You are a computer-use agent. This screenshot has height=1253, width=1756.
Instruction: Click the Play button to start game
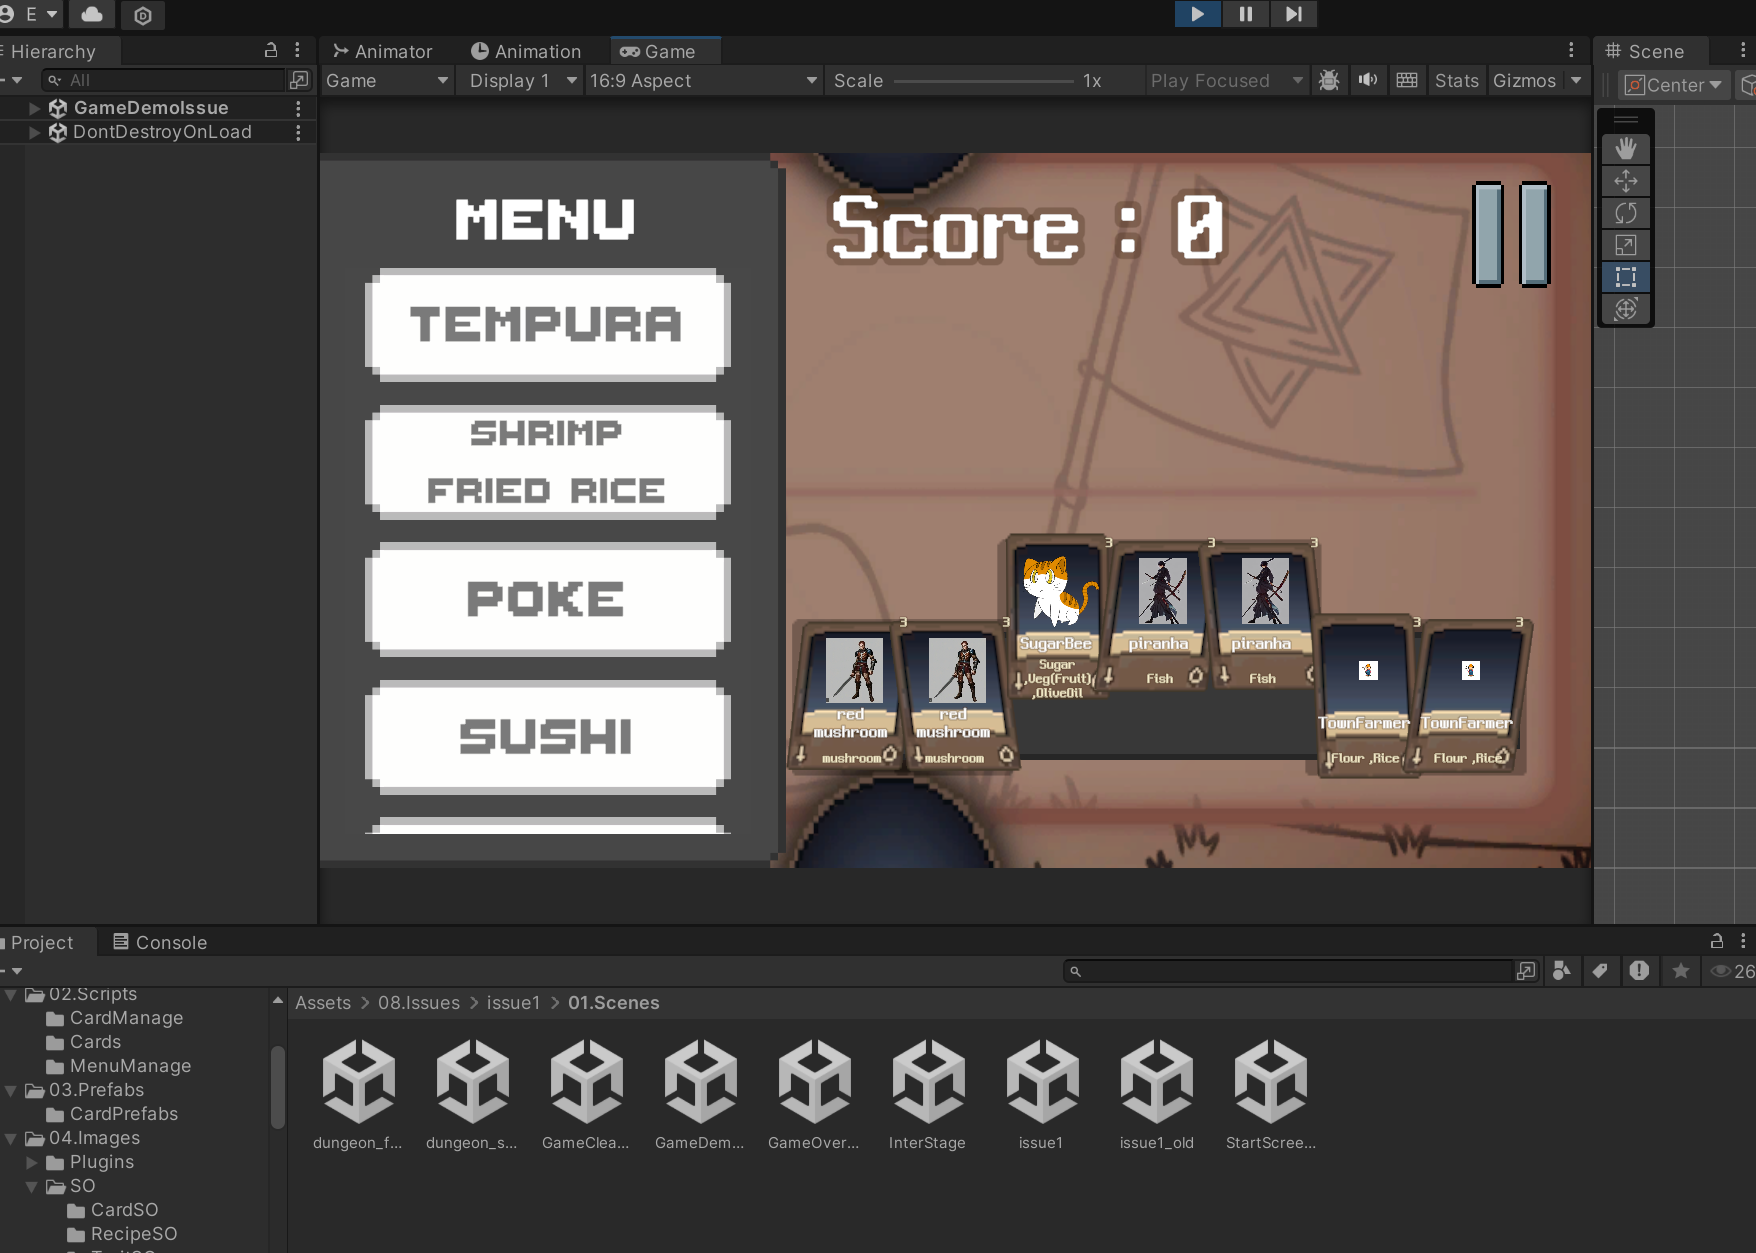(x=1197, y=14)
